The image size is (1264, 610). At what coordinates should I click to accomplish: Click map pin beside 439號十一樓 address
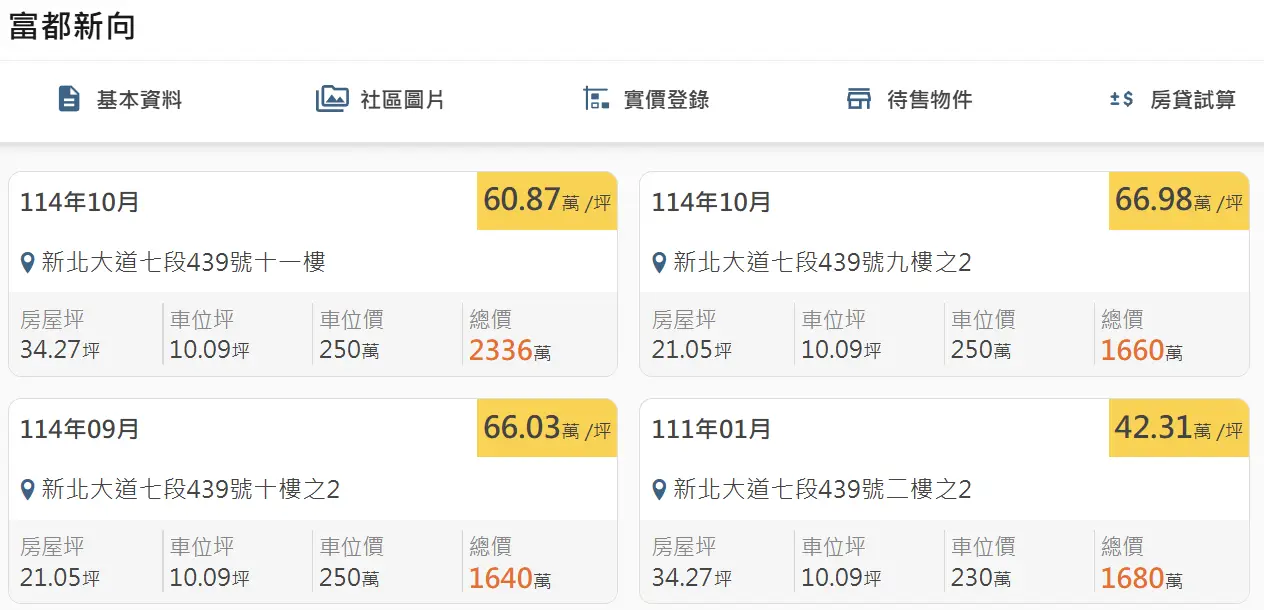(28, 263)
